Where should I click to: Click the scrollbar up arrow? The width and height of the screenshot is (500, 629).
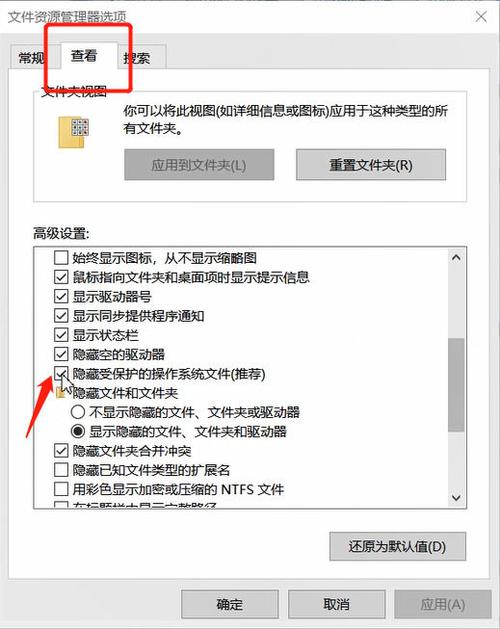click(x=456, y=258)
